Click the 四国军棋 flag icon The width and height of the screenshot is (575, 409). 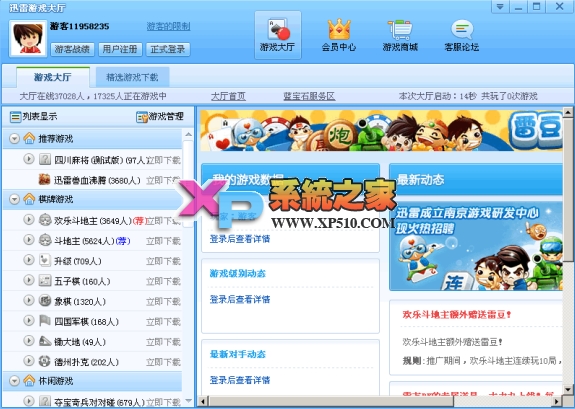(45, 321)
